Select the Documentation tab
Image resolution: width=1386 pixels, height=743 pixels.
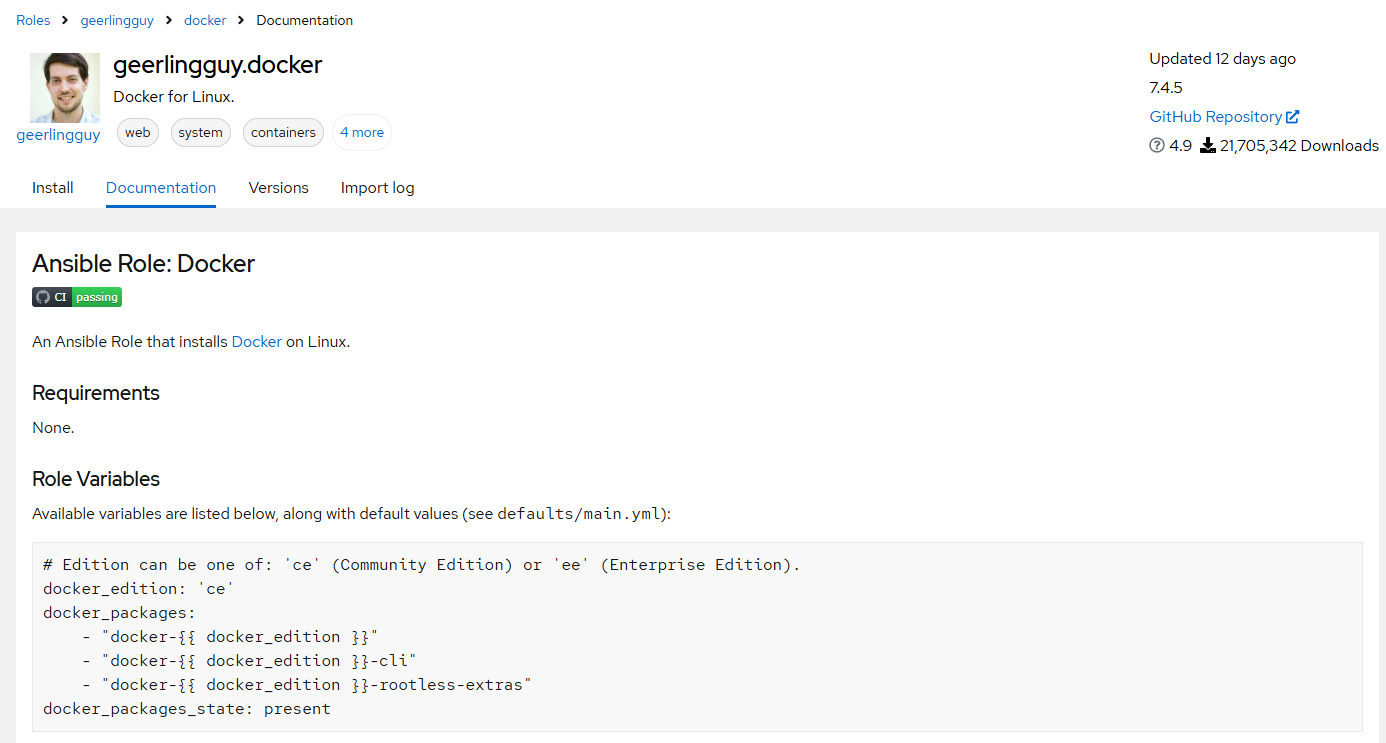(161, 188)
